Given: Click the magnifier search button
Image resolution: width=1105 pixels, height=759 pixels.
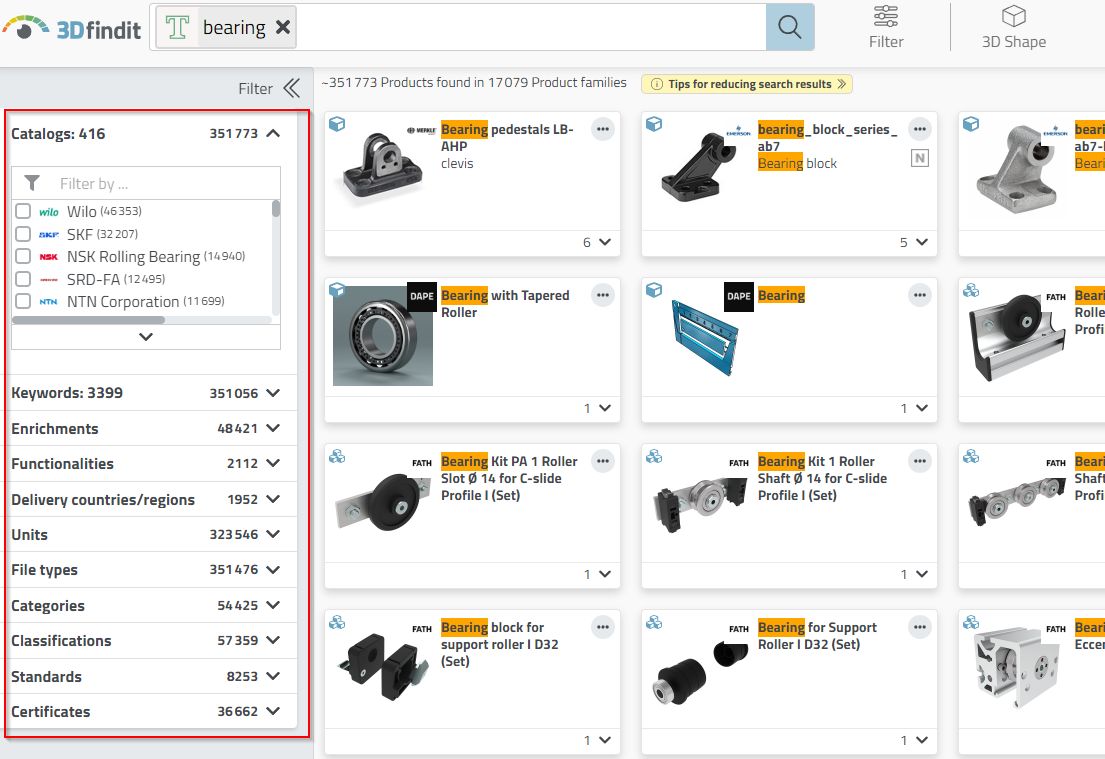Looking at the screenshot, I should tap(790, 27).
